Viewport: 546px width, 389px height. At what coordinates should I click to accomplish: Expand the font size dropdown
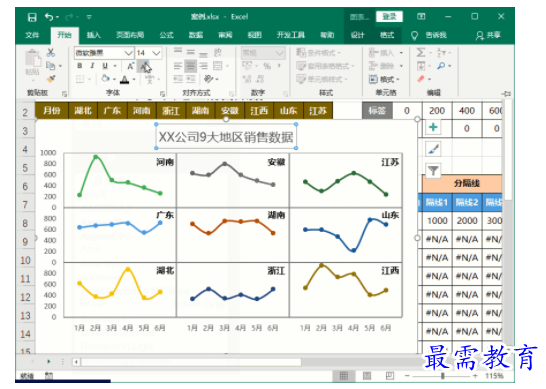tap(156, 53)
